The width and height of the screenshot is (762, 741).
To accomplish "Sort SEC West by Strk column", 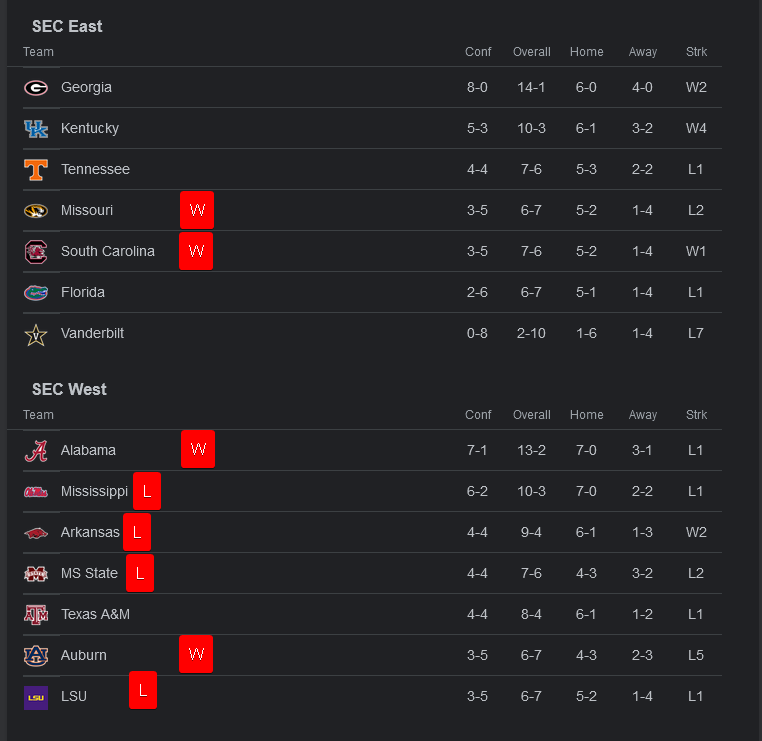I will 696,415.
